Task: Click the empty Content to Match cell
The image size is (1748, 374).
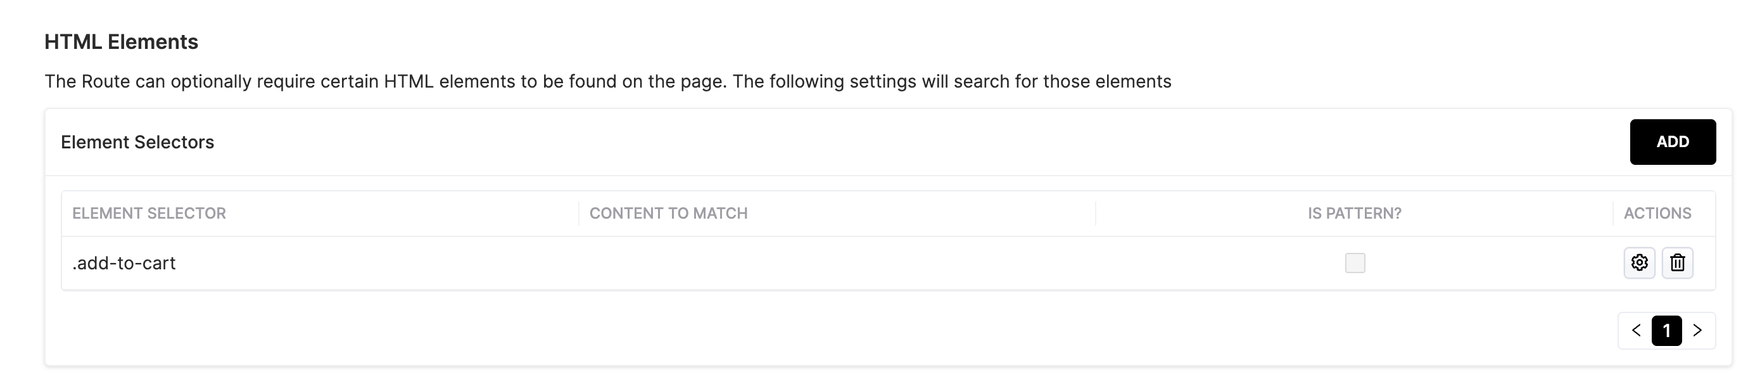Action: tap(837, 263)
